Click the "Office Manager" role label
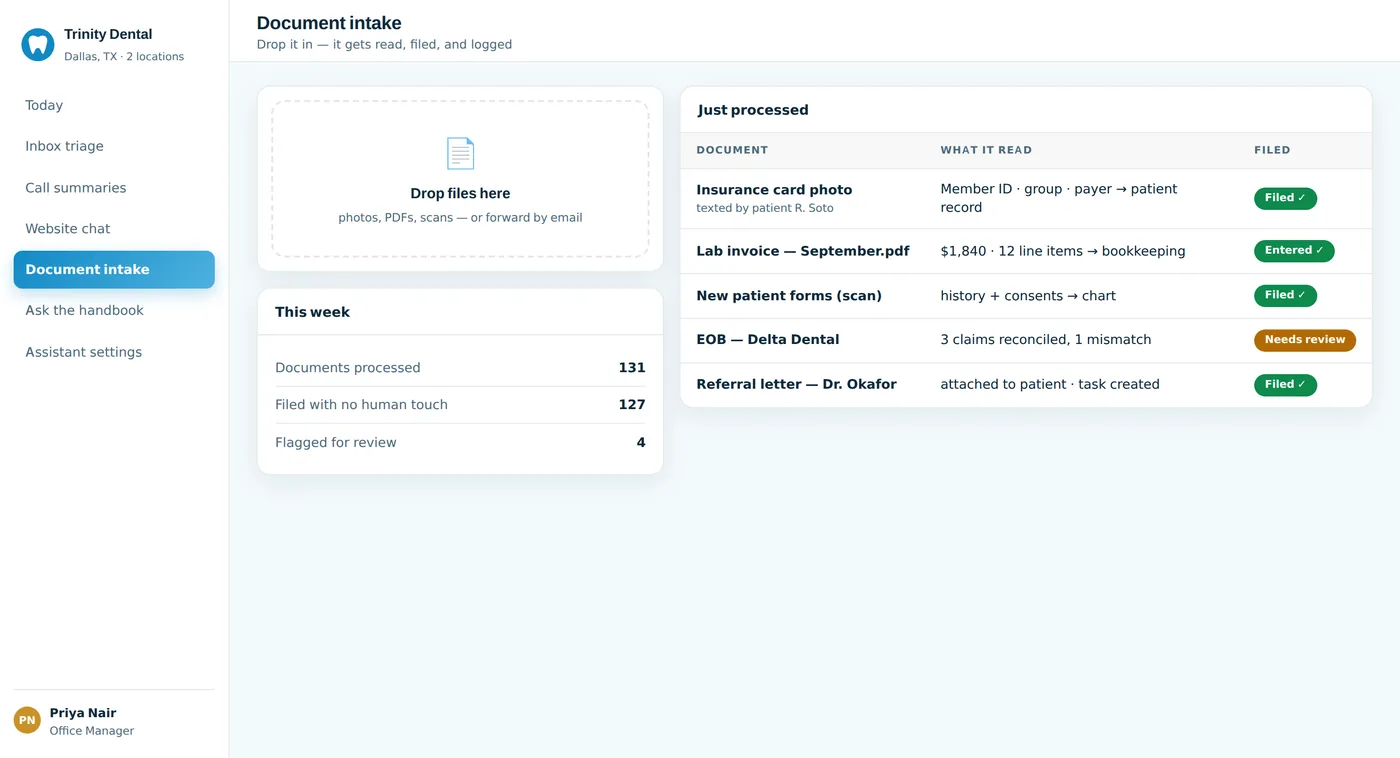 [x=92, y=731]
